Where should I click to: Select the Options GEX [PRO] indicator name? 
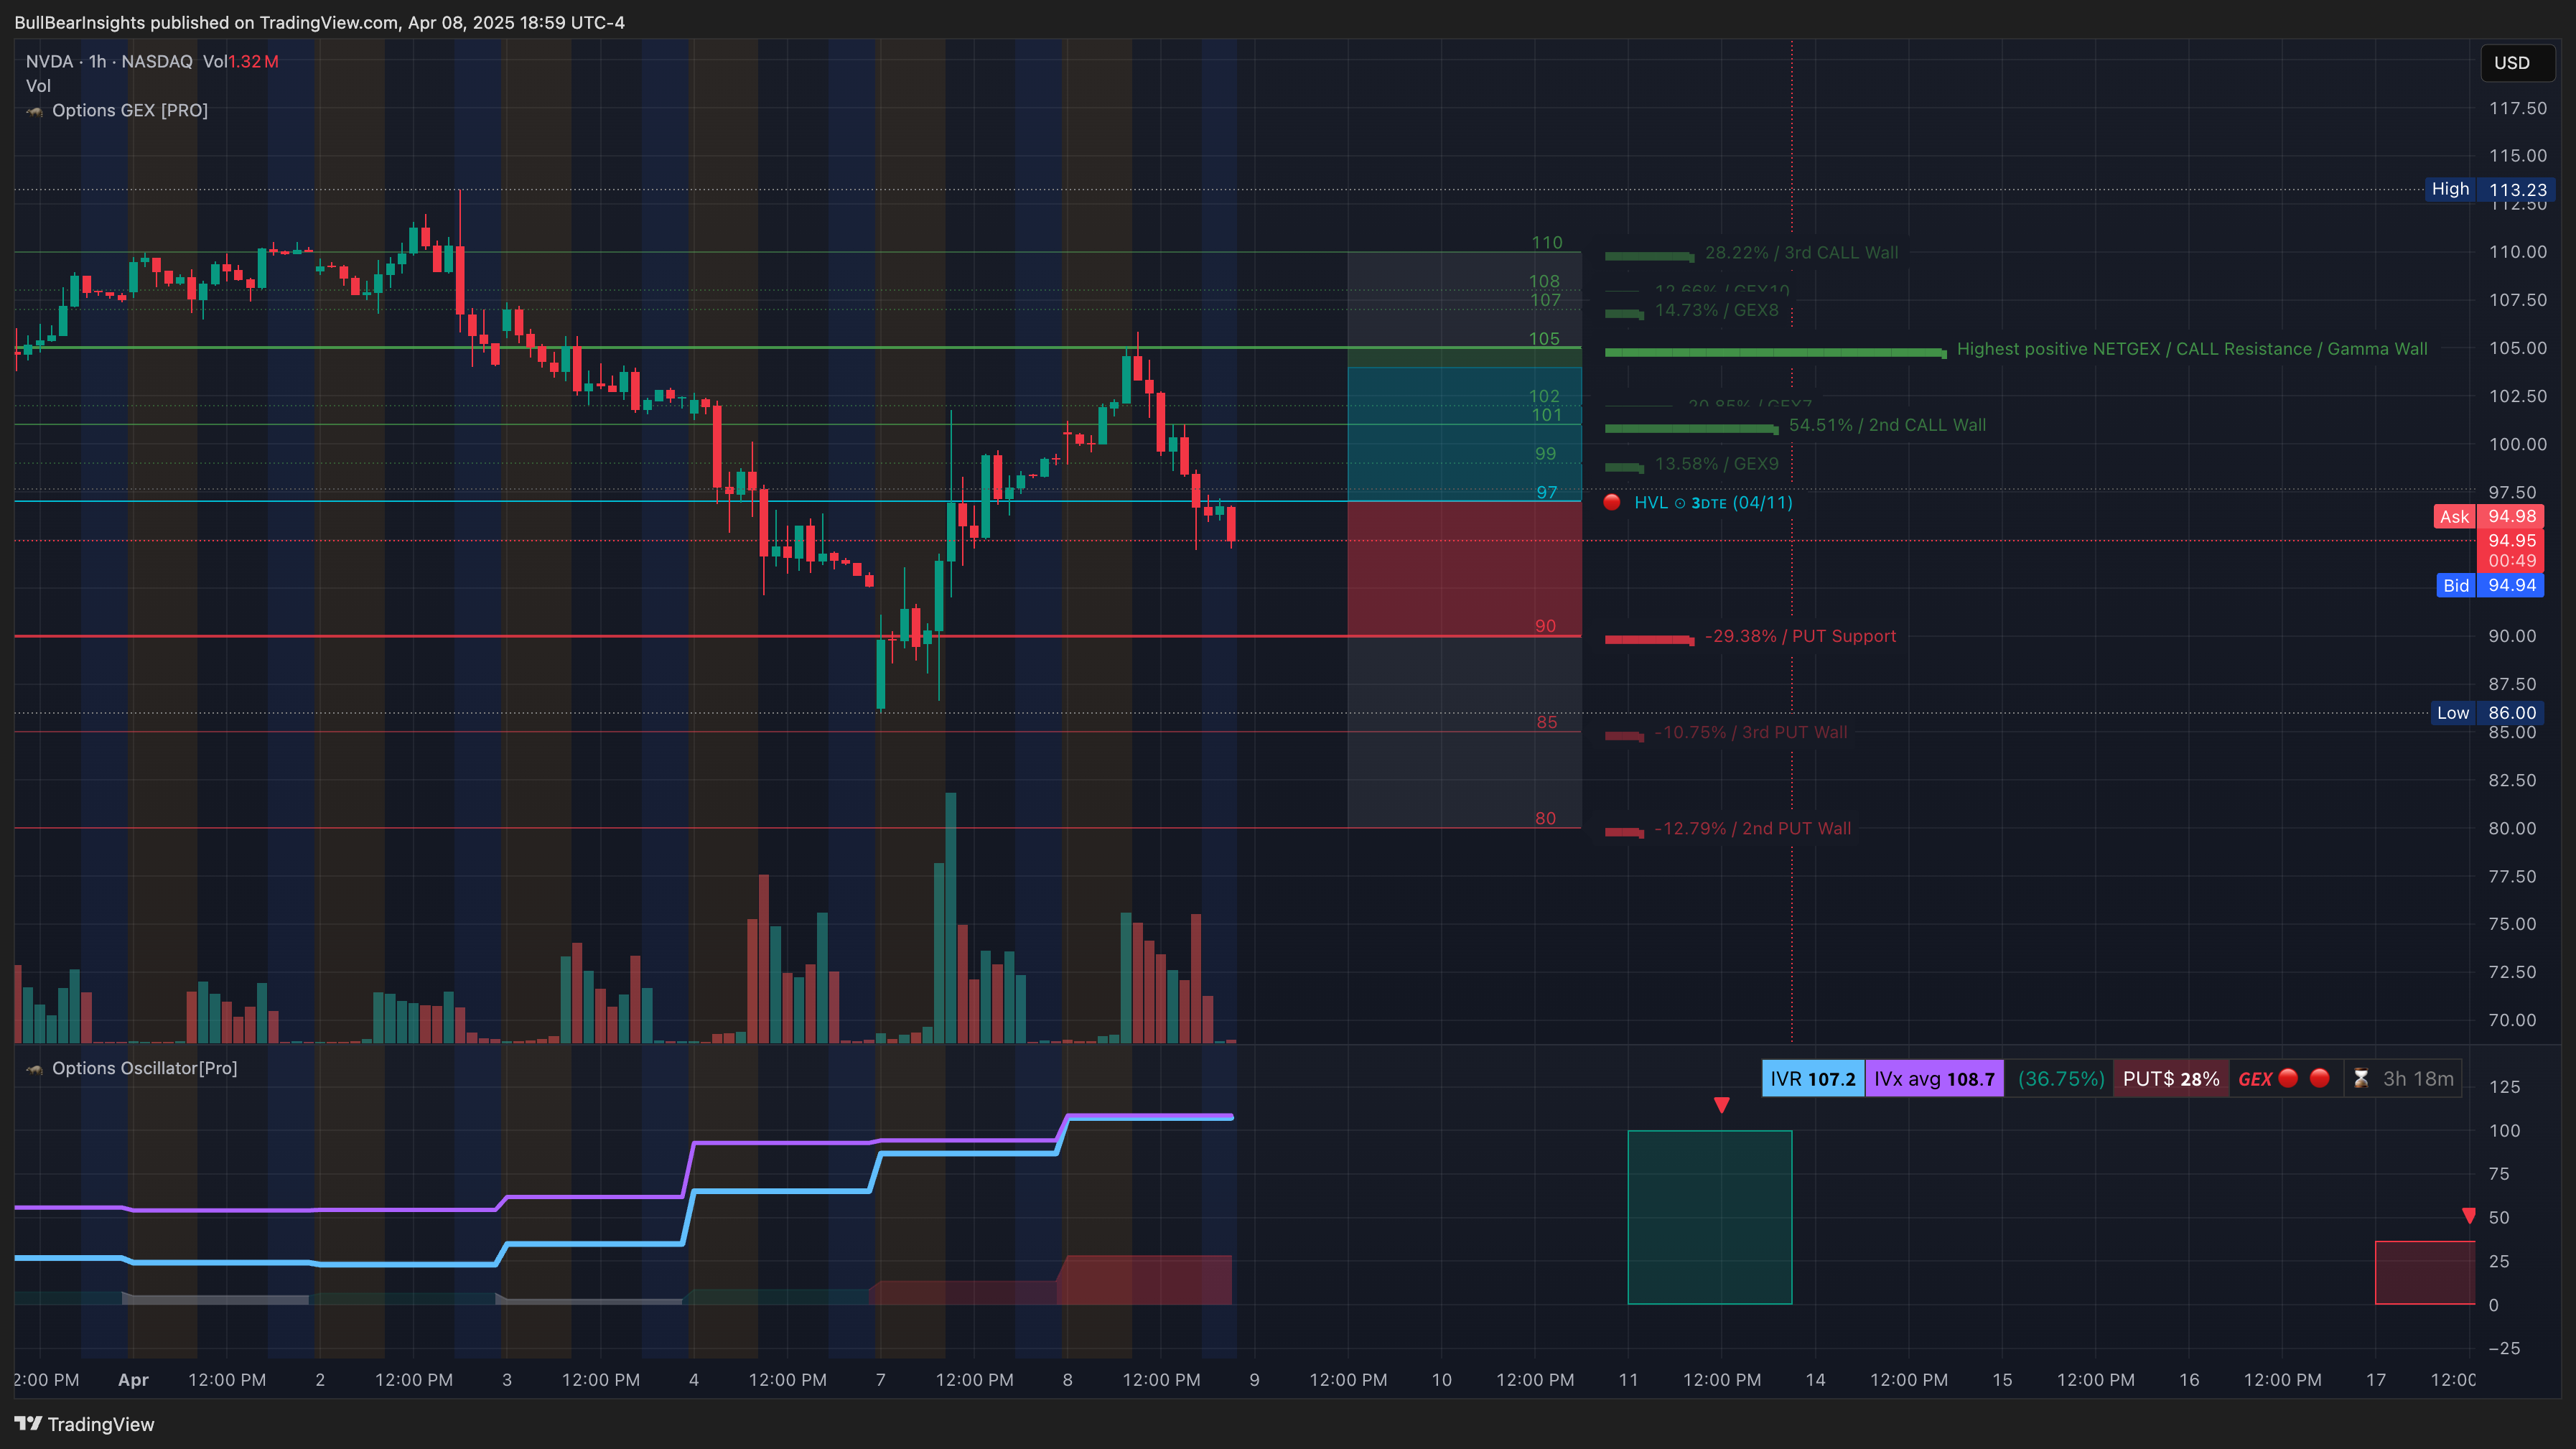coord(130,110)
